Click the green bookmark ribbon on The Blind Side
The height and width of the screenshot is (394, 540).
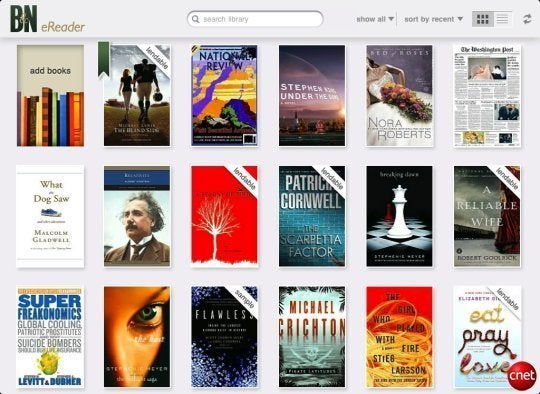[x=104, y=59]
